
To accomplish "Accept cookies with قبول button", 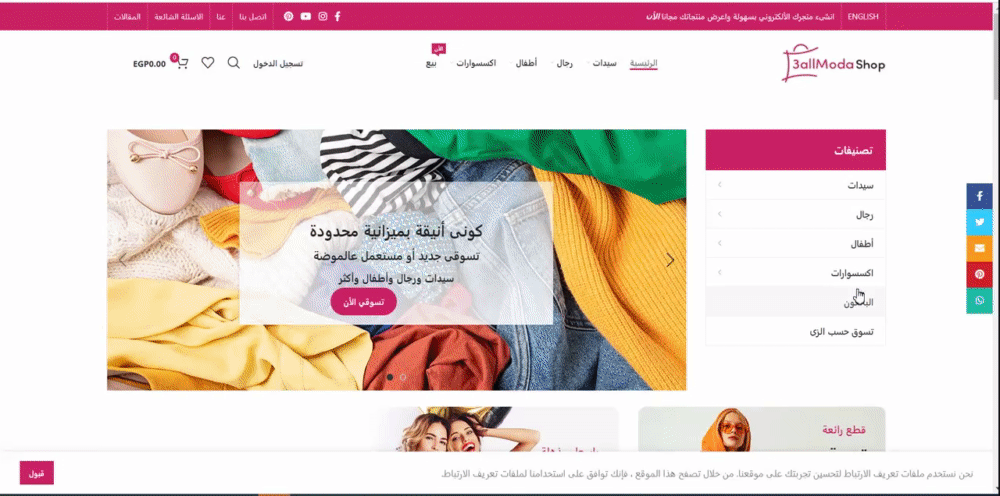I will [37, 473].
